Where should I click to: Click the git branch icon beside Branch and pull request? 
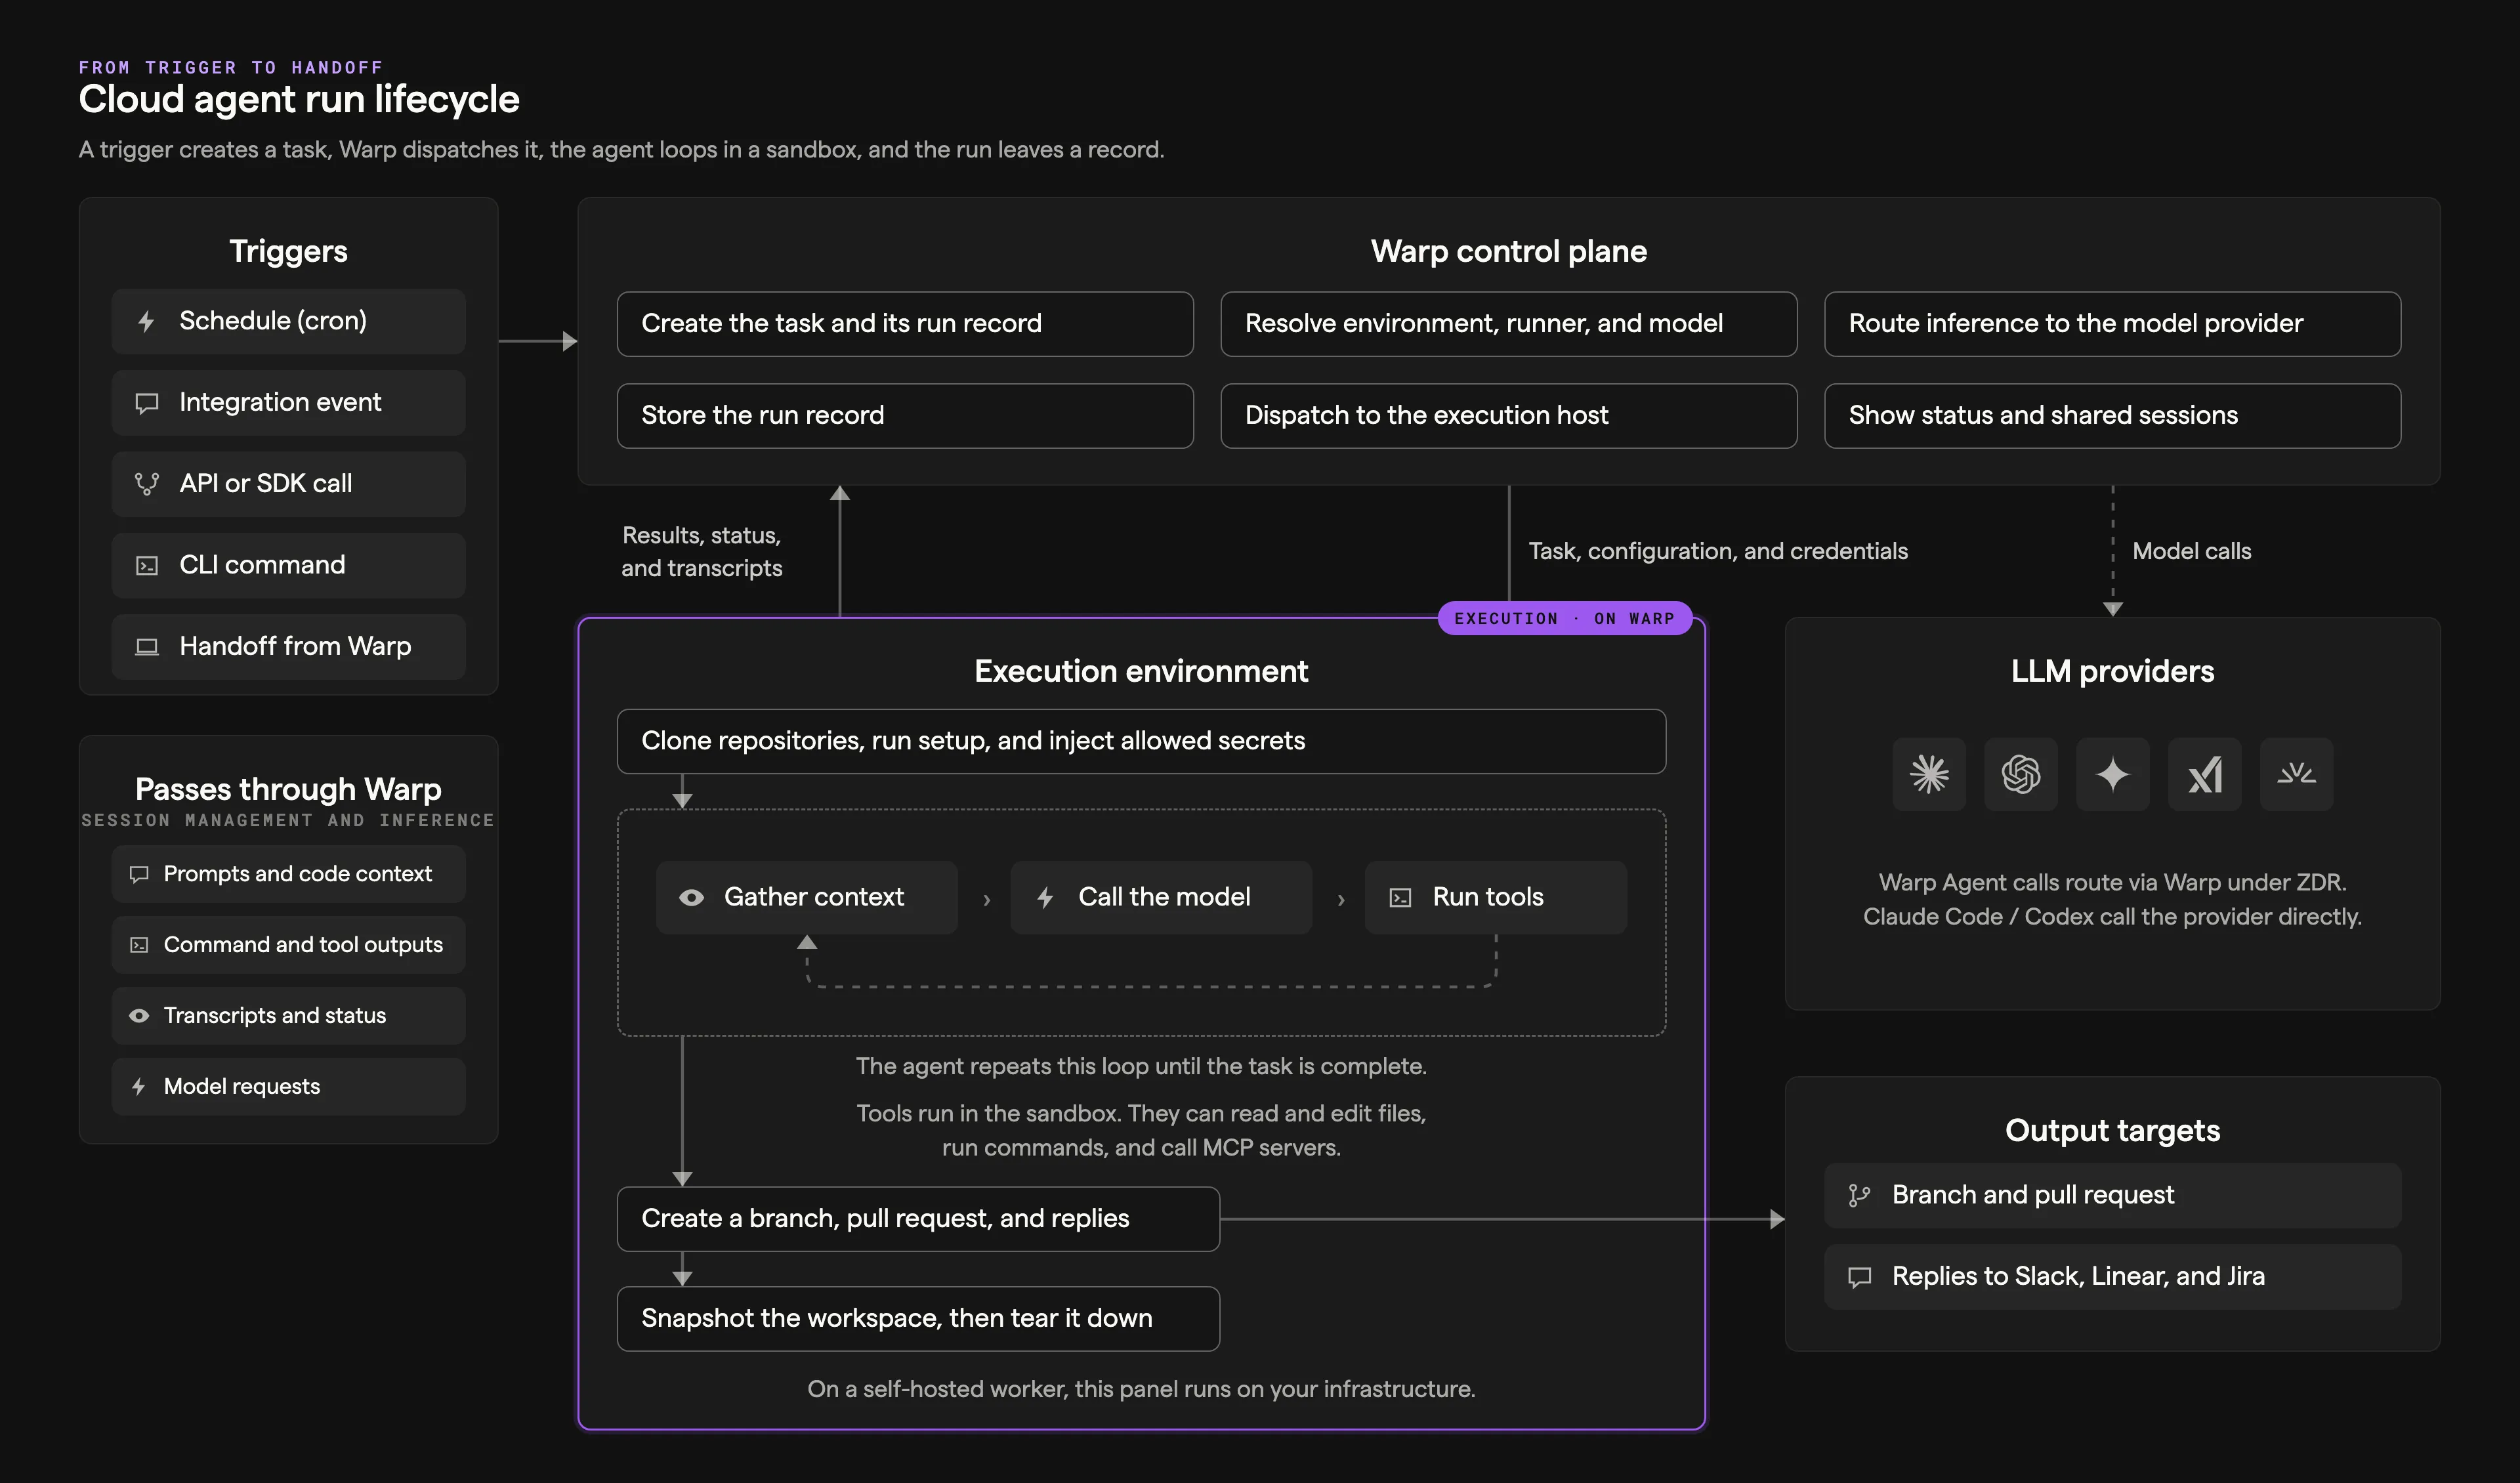(1859, 1196)
